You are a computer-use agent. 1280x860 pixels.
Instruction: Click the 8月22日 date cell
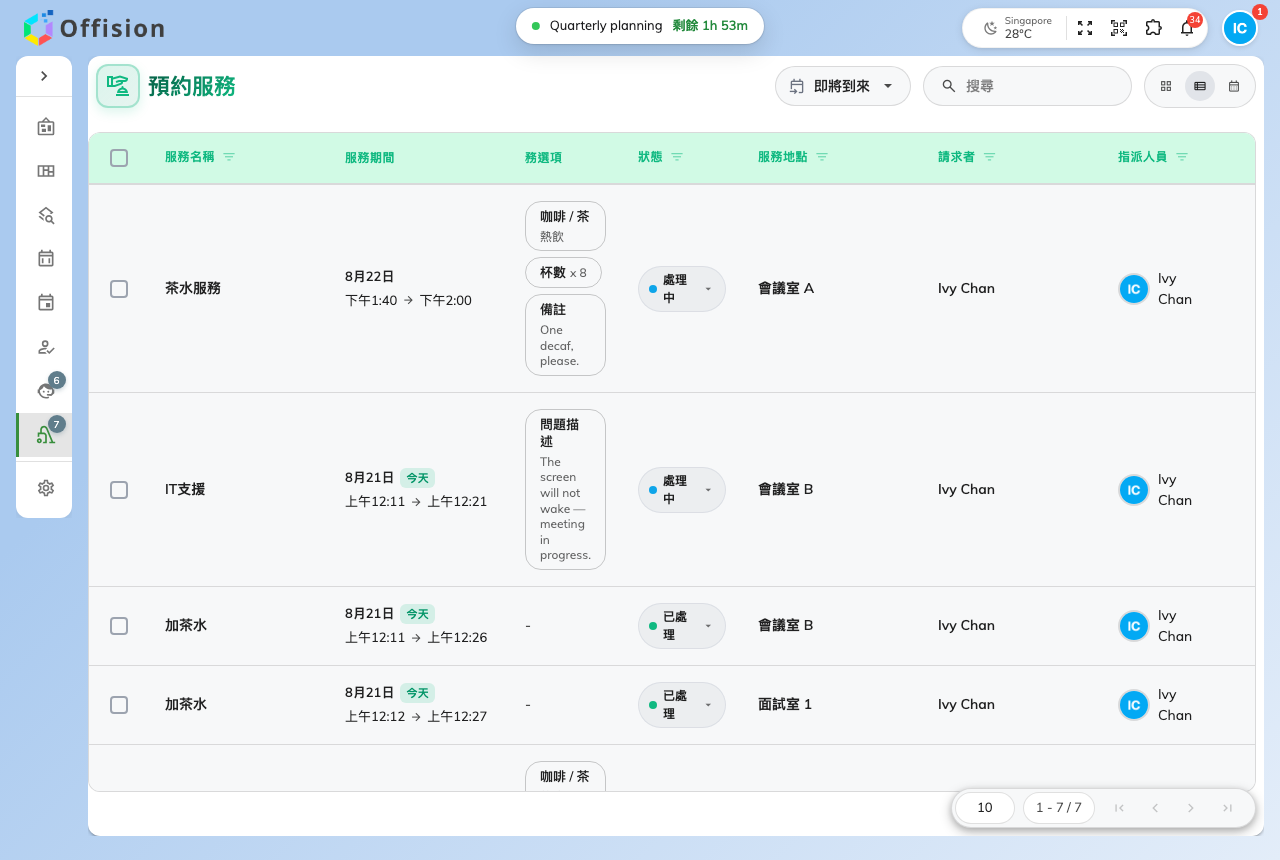pyautogui.click(x=369, y=276)
